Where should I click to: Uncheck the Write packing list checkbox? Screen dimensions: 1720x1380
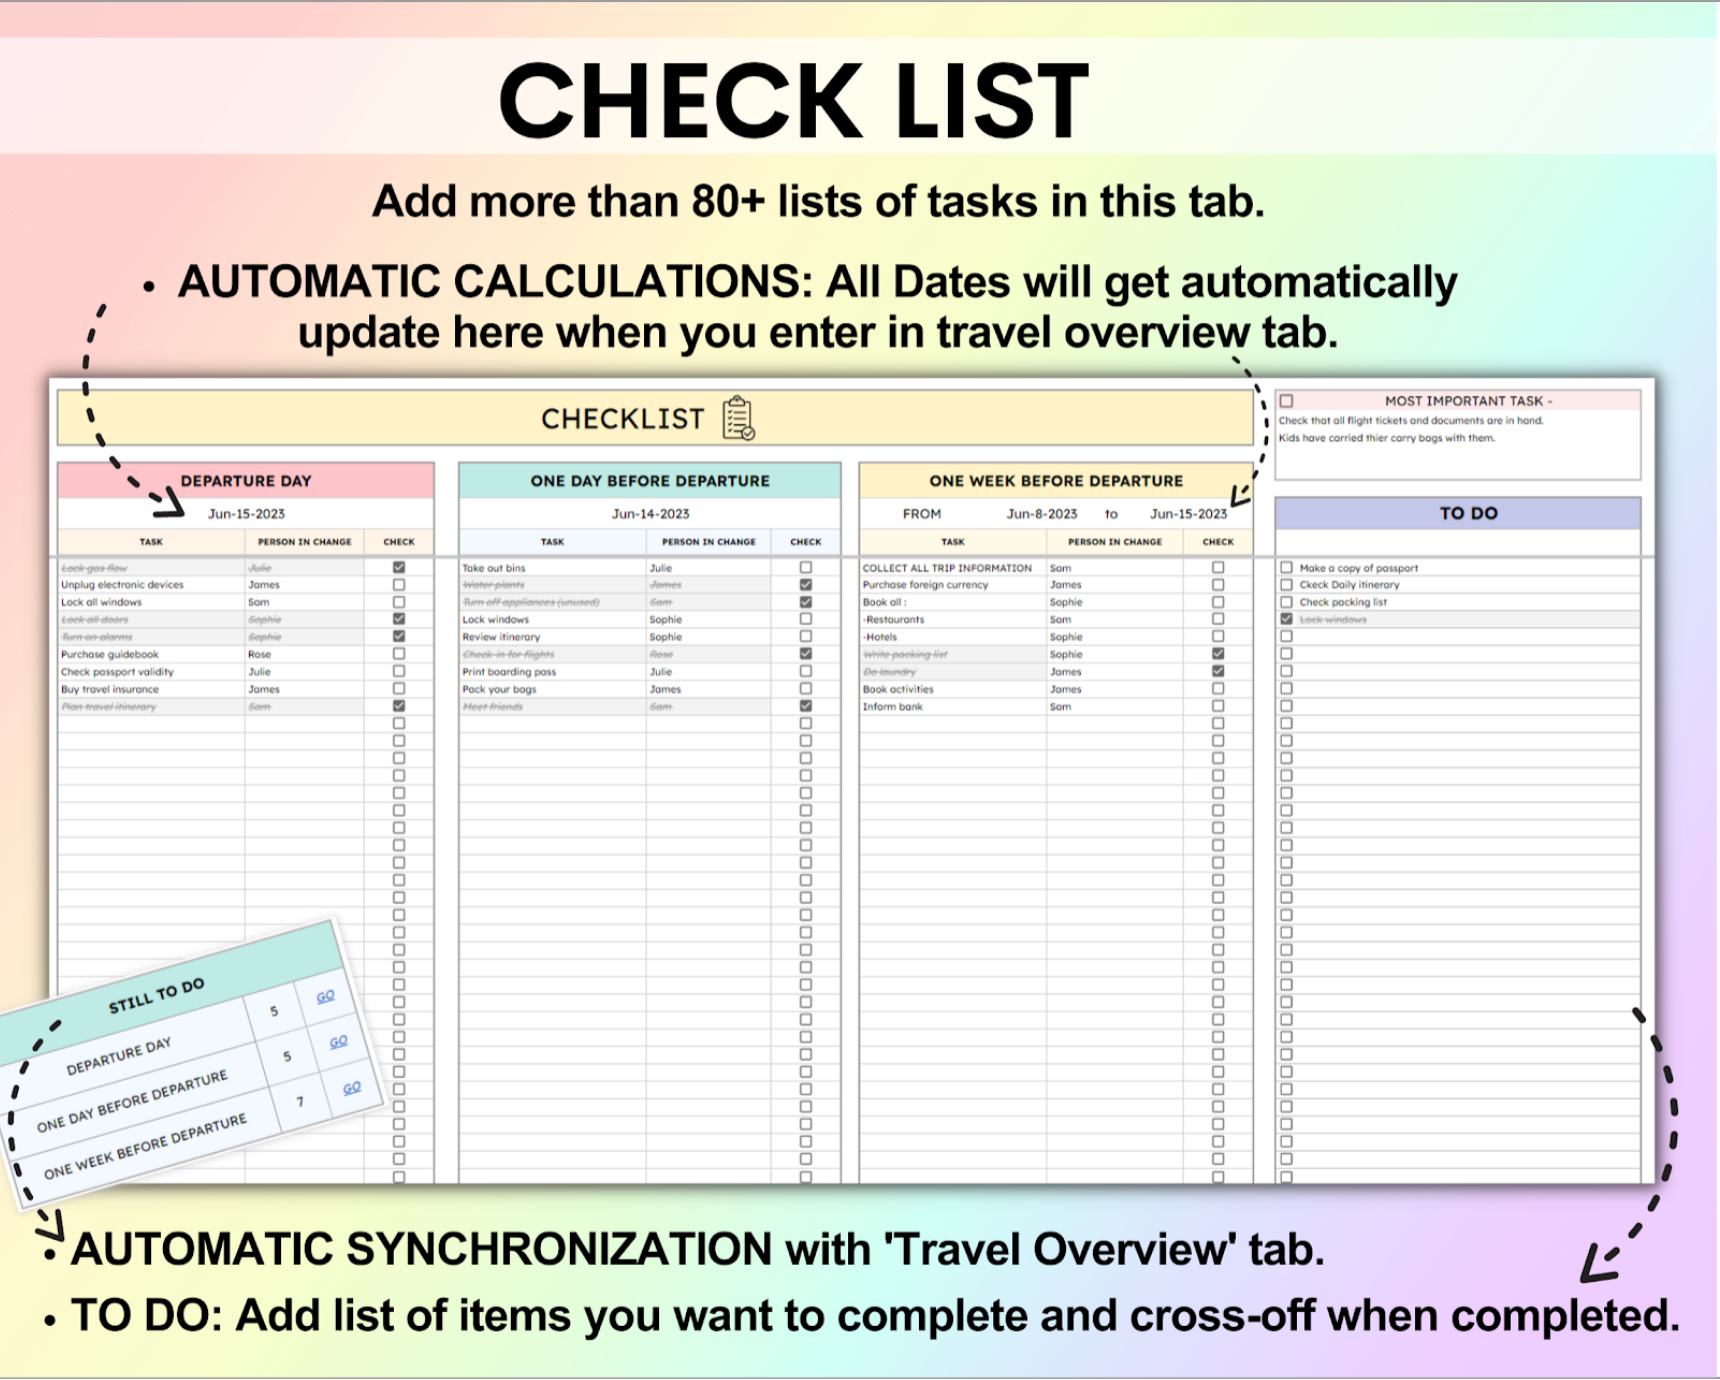(1218, 654)
